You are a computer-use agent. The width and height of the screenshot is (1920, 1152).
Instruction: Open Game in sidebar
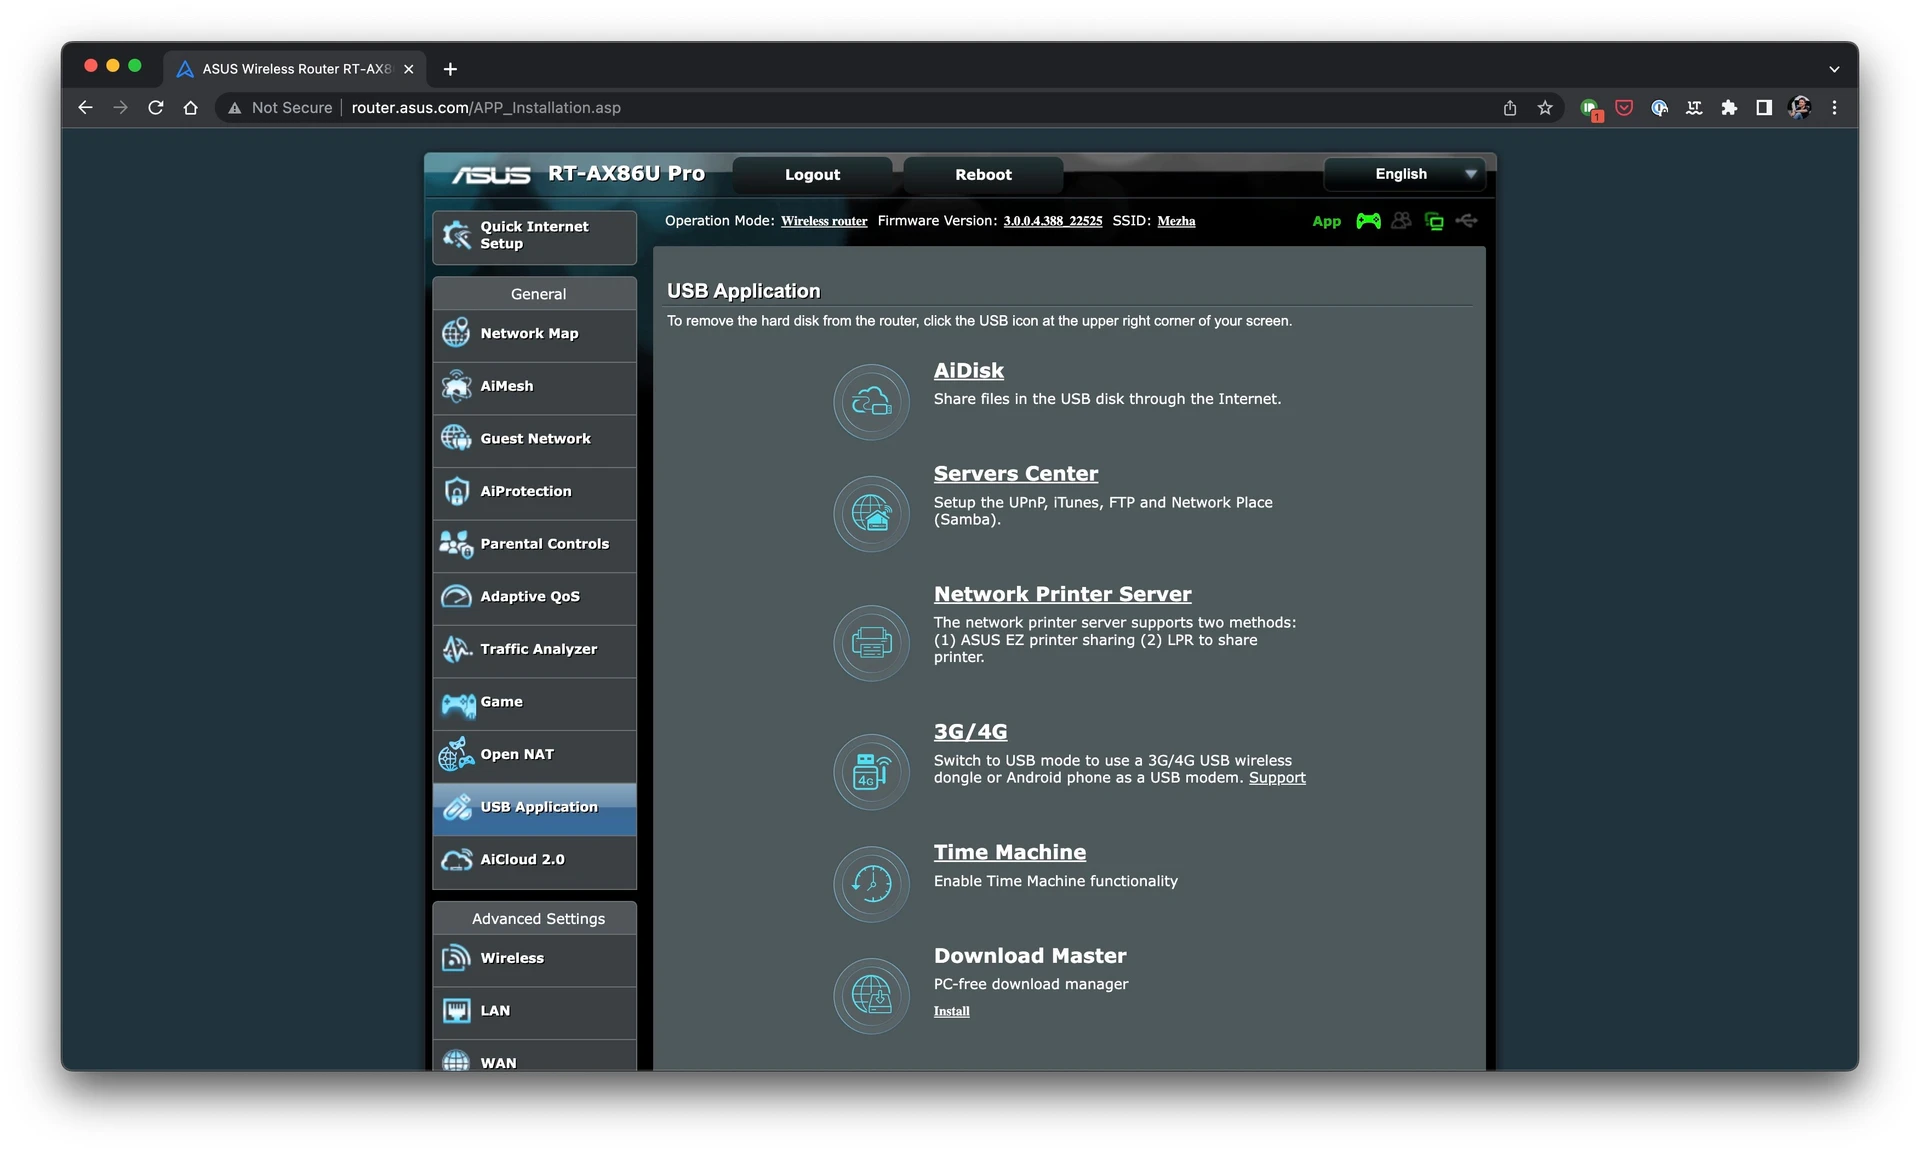tap(534, 703)
